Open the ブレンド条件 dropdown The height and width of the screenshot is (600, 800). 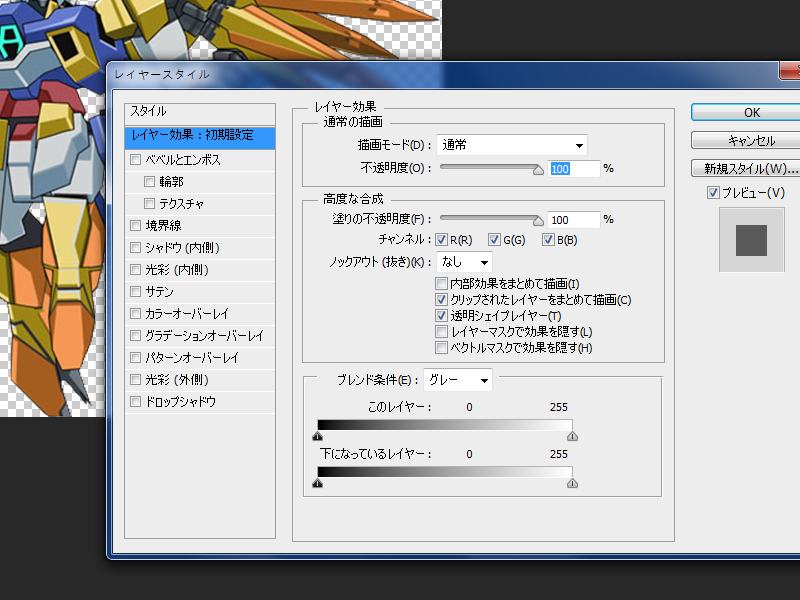[457, 380]
